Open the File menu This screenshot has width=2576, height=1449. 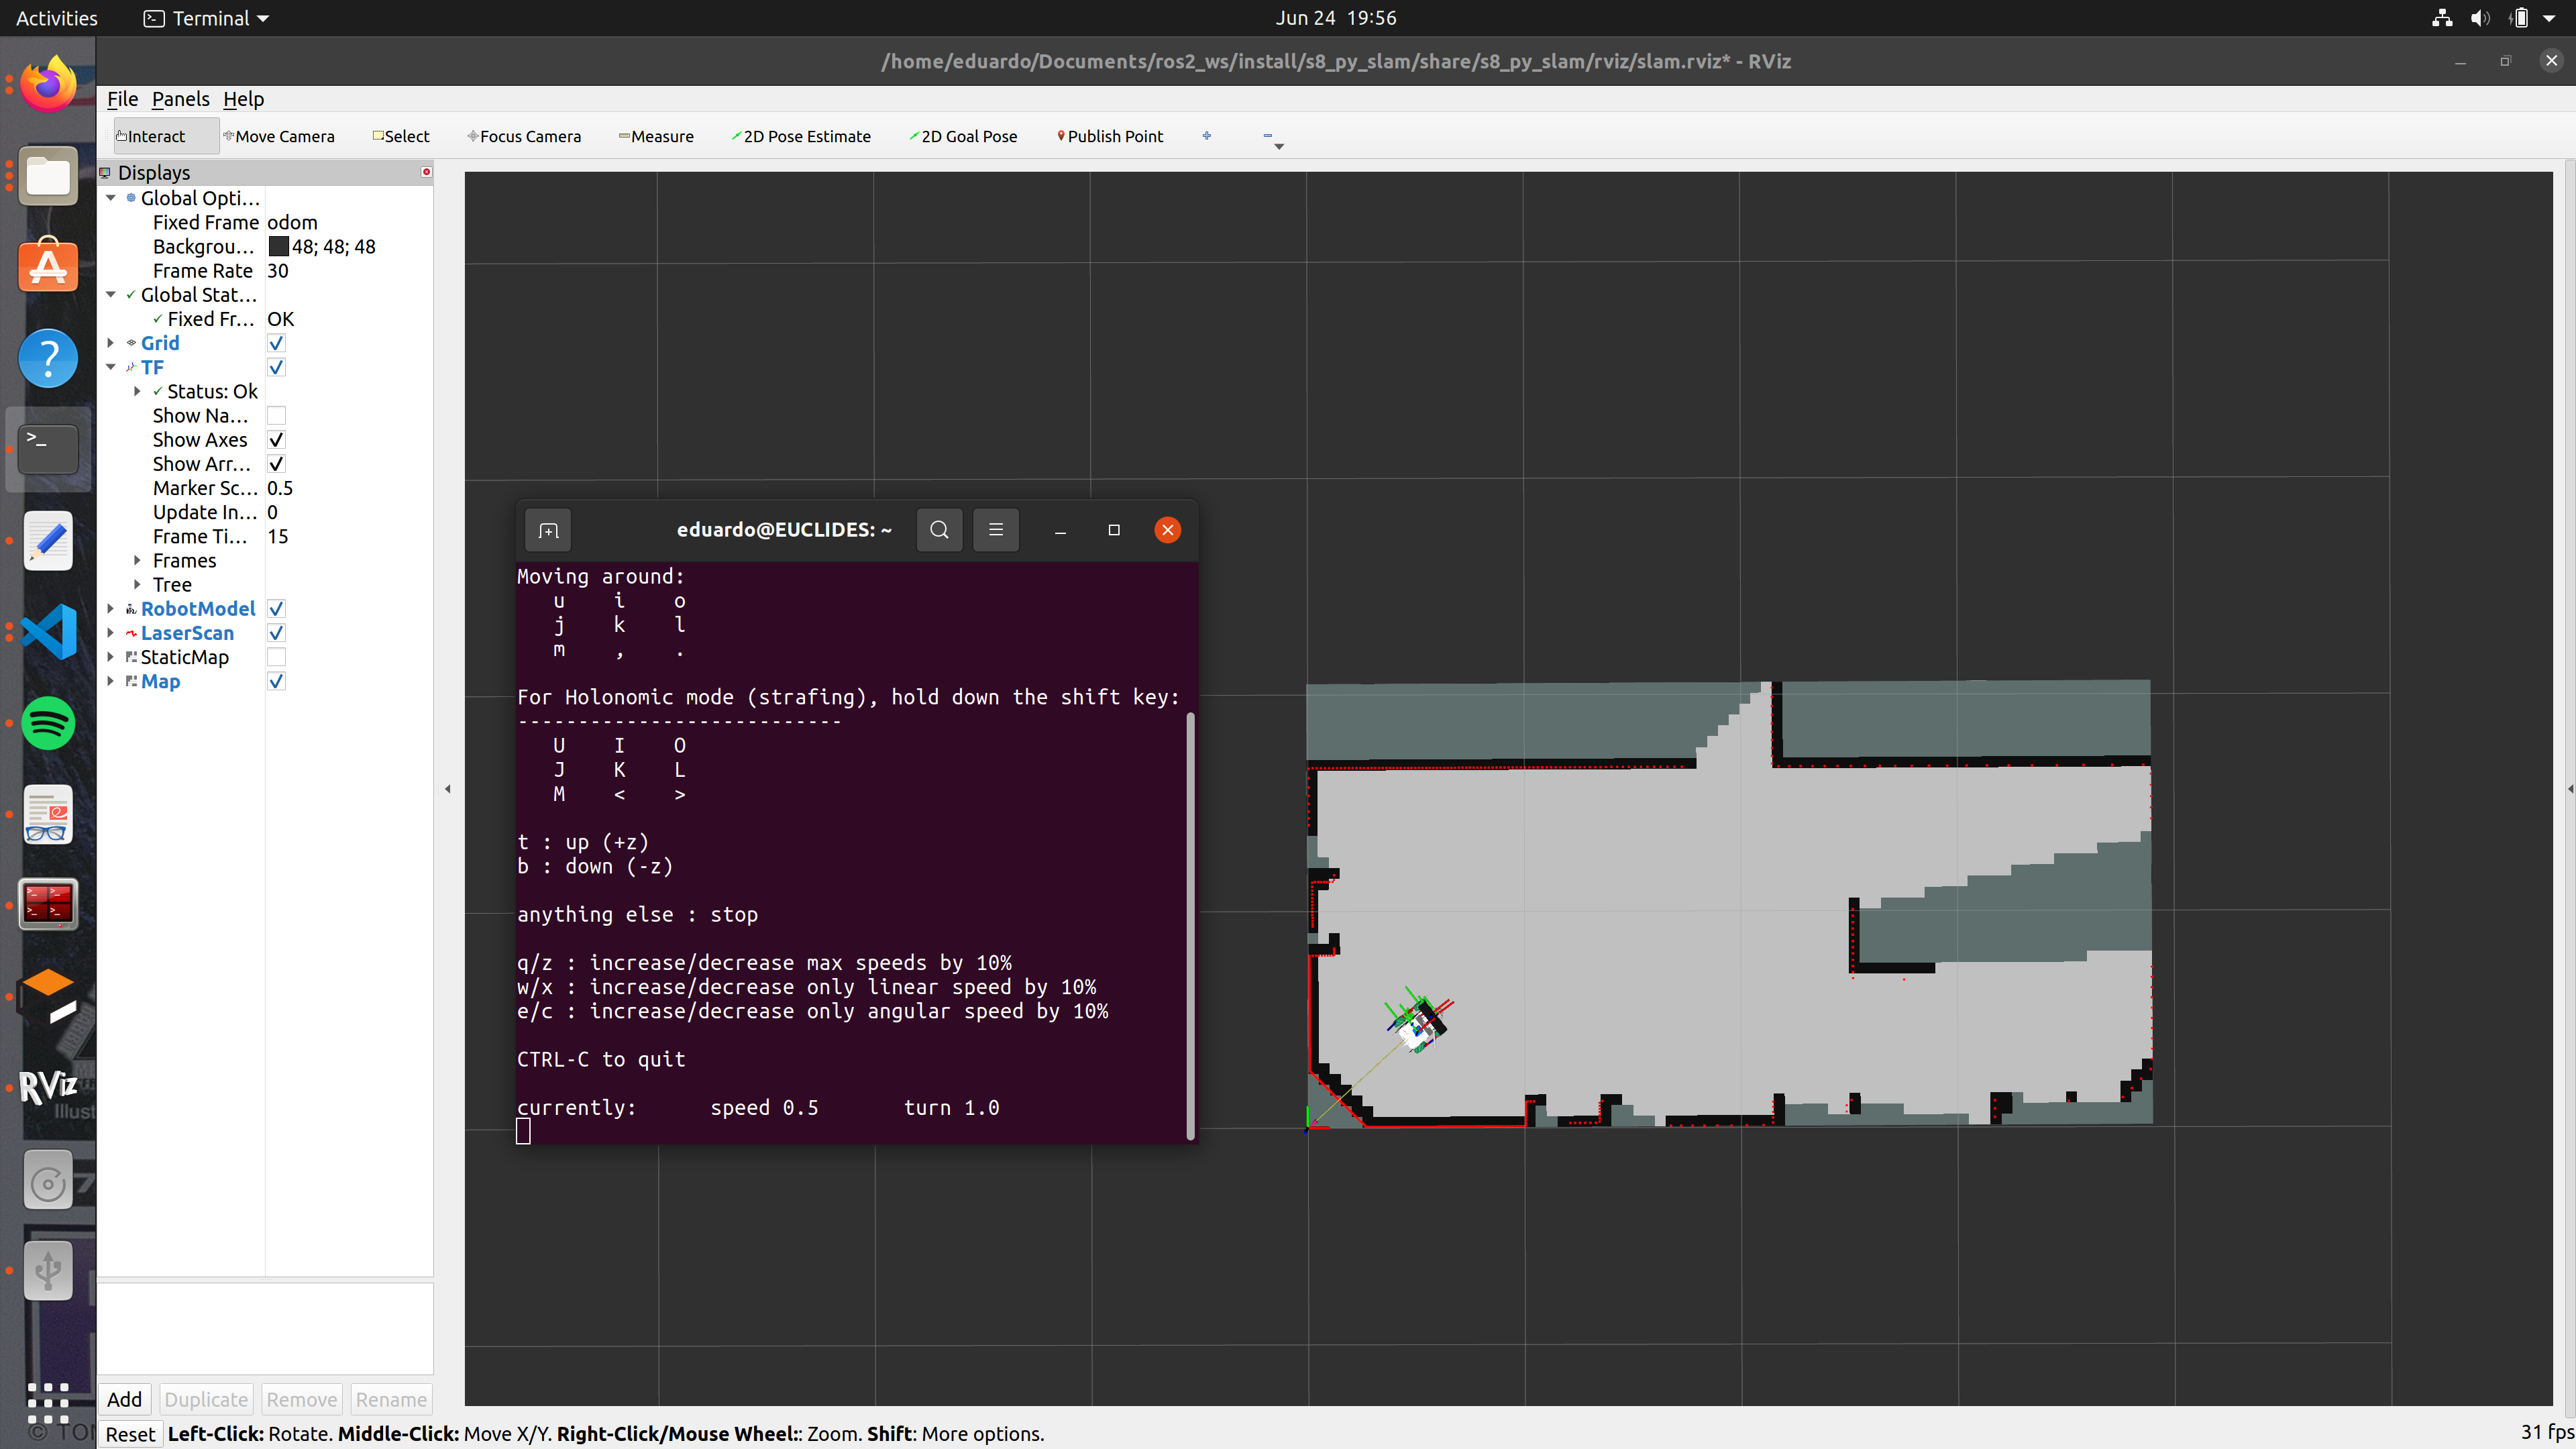coord(122,99)
